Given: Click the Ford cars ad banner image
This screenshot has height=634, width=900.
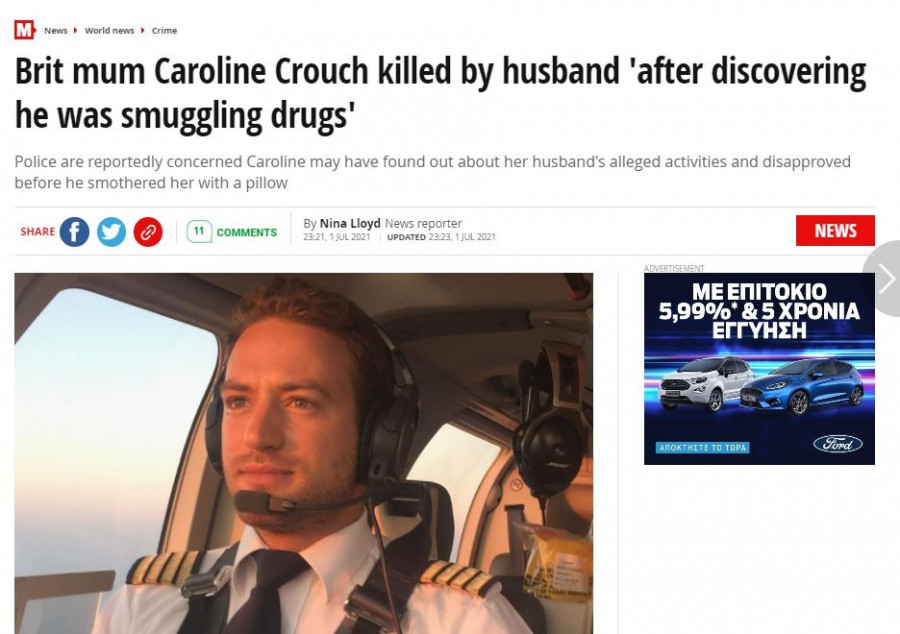Looking at the screenshot, I should (x=759, y=369).
